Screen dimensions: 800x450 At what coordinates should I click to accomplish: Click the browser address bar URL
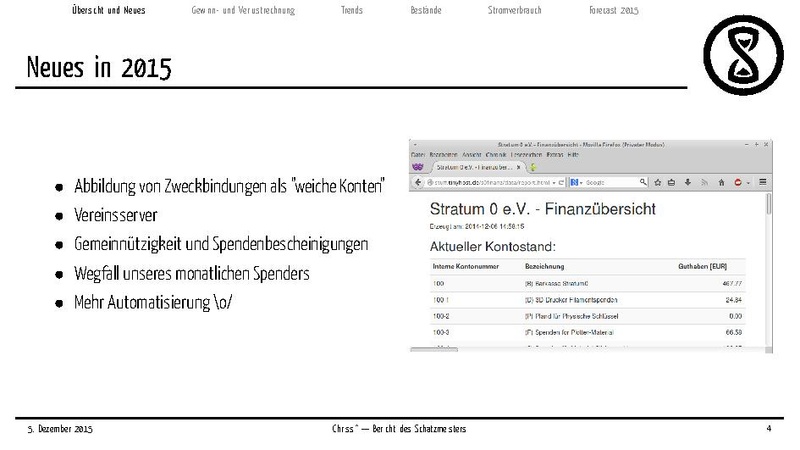[x=492, y=182]
